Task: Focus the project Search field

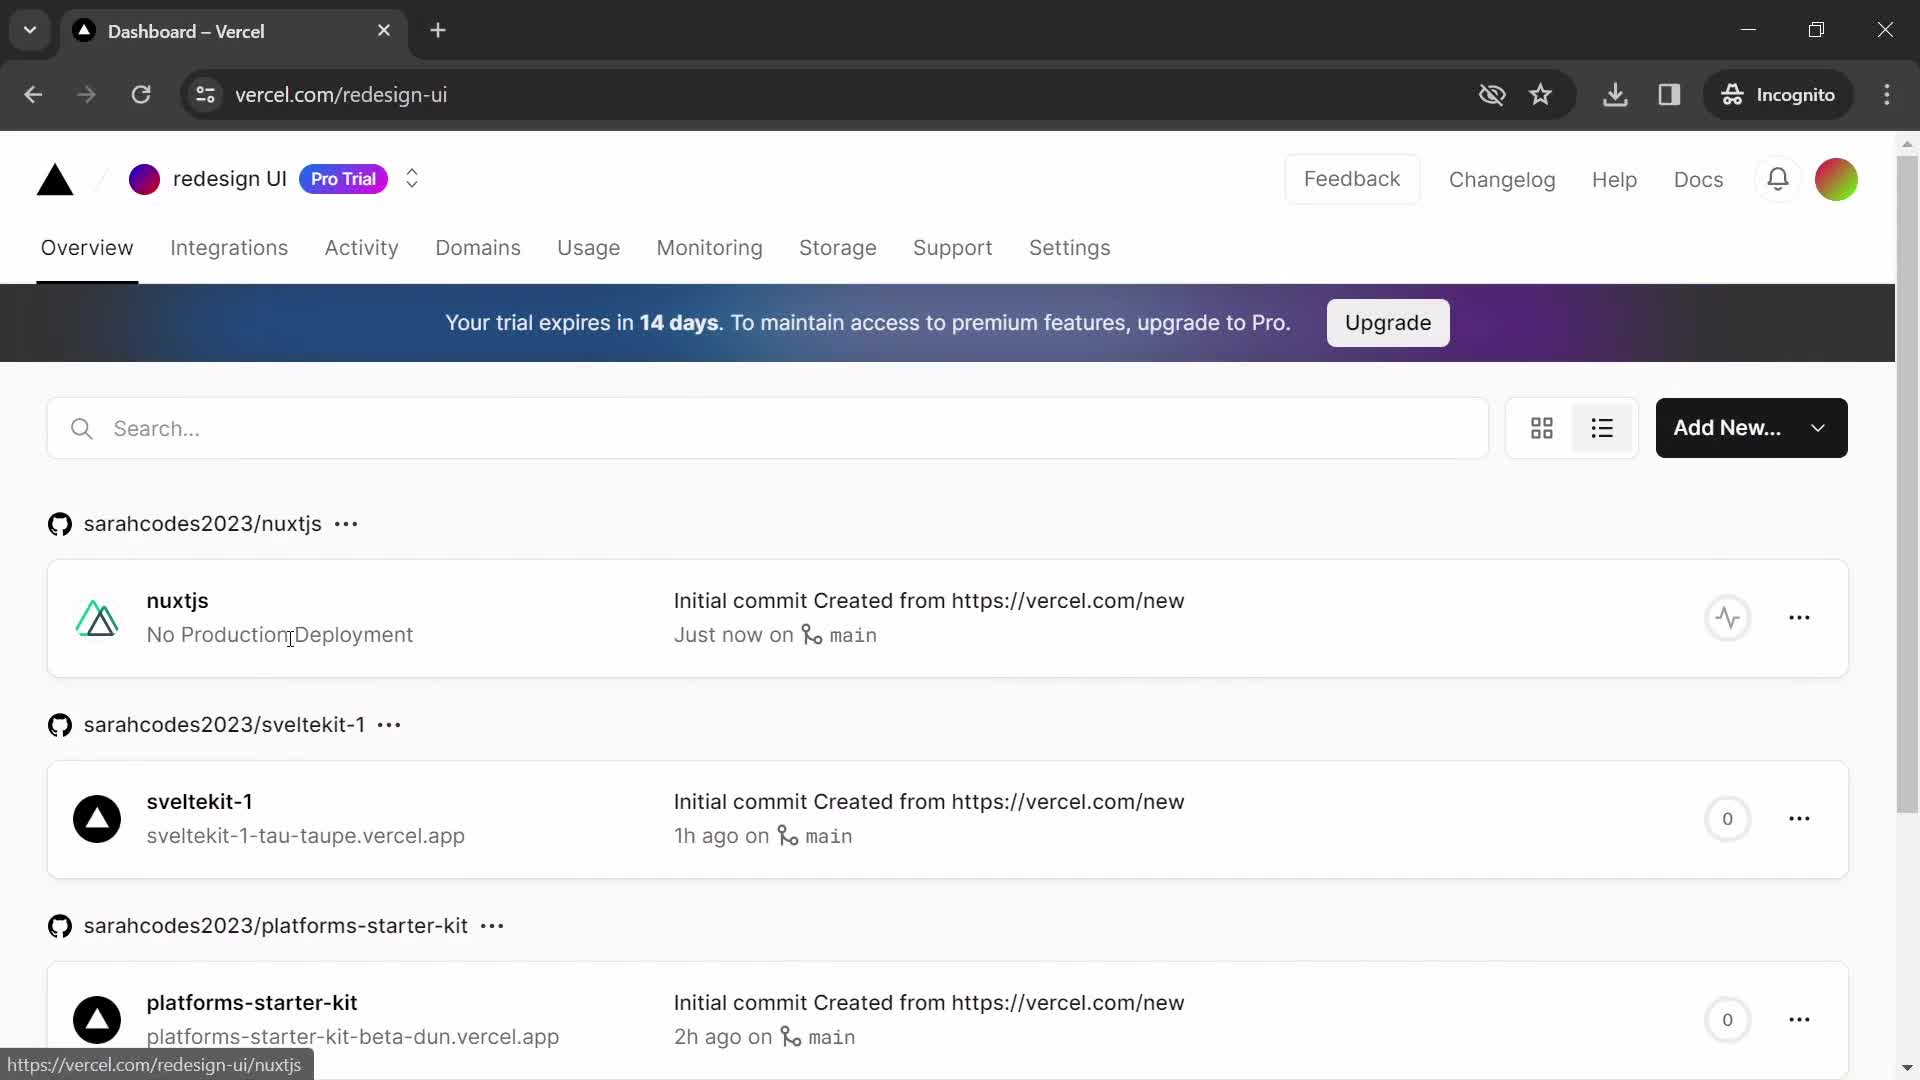Action: (x=768, y=429)
